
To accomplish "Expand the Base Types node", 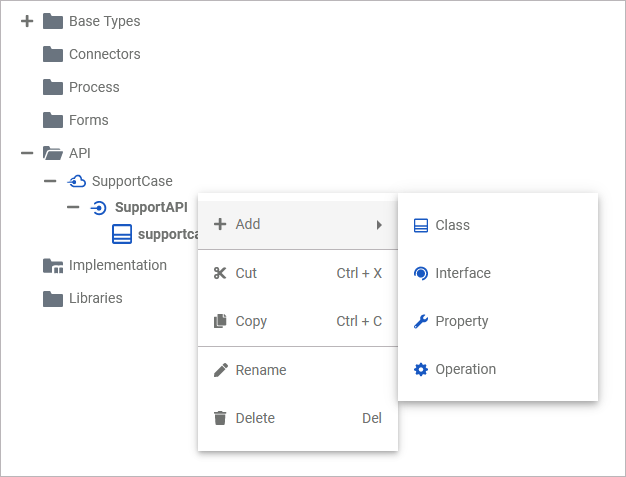I will (27, 21).
